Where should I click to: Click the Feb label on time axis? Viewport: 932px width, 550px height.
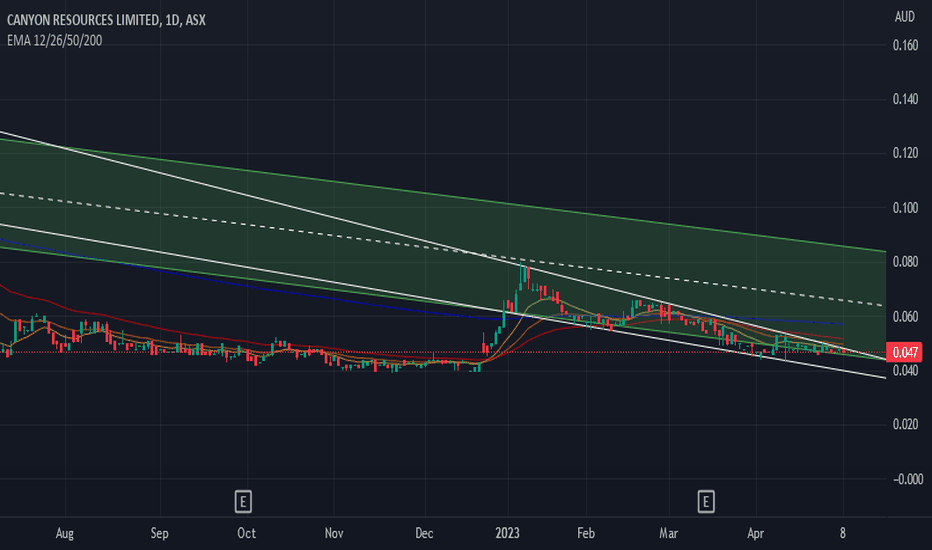(585, 533)
